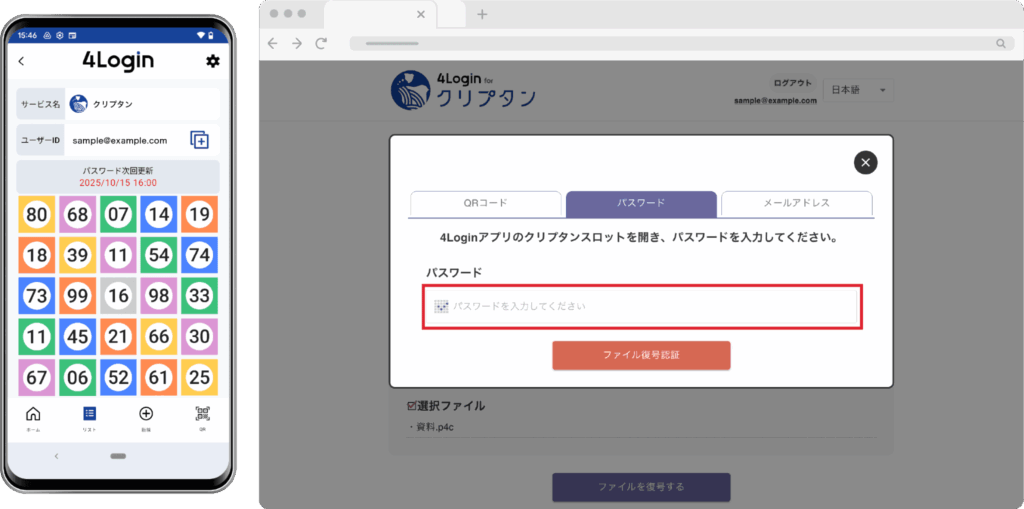Expand the 日本語 language dropdown
The height and width of the screenshot is (509, 1024).
[x=859, y=91]
